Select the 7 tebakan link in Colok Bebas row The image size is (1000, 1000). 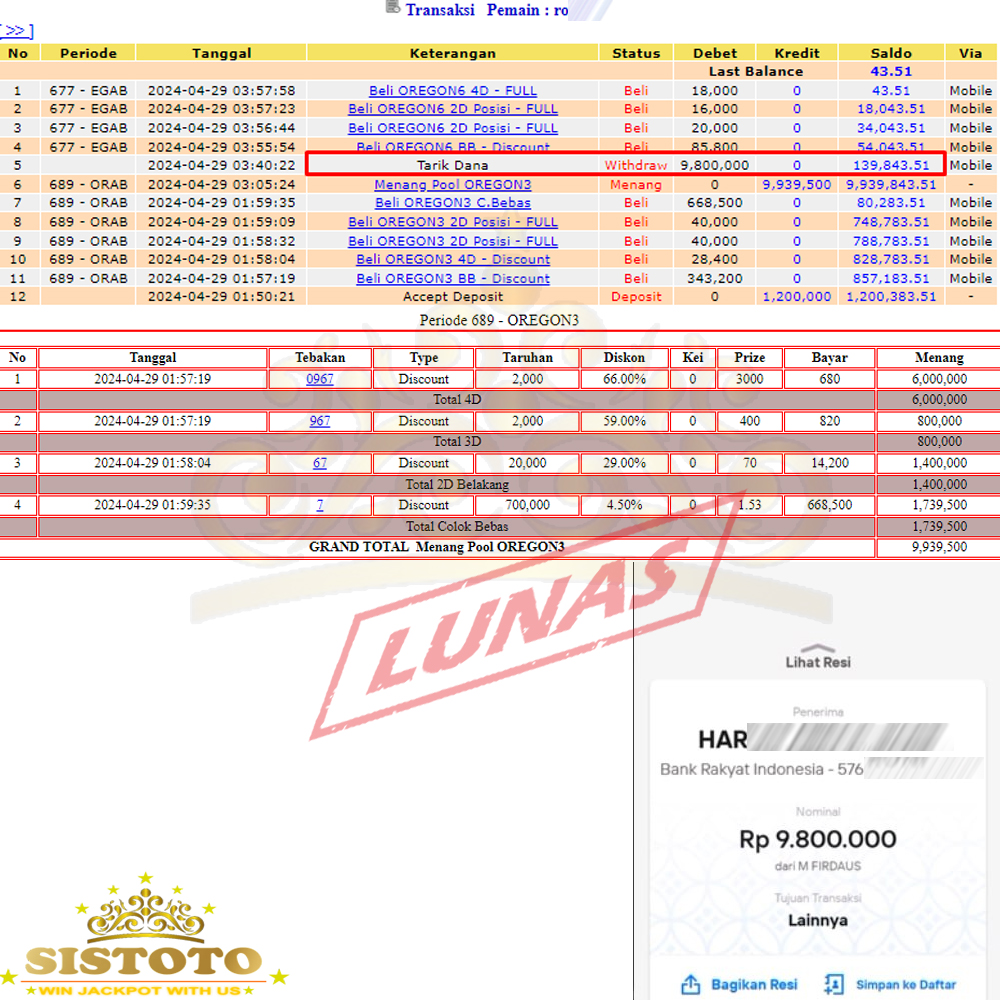[x=319, y=505]
